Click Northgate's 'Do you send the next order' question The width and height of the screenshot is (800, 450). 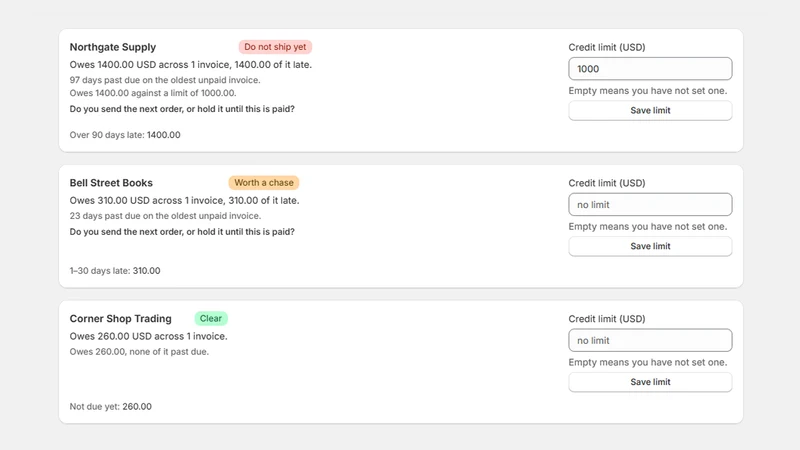[x=182, y=109]
